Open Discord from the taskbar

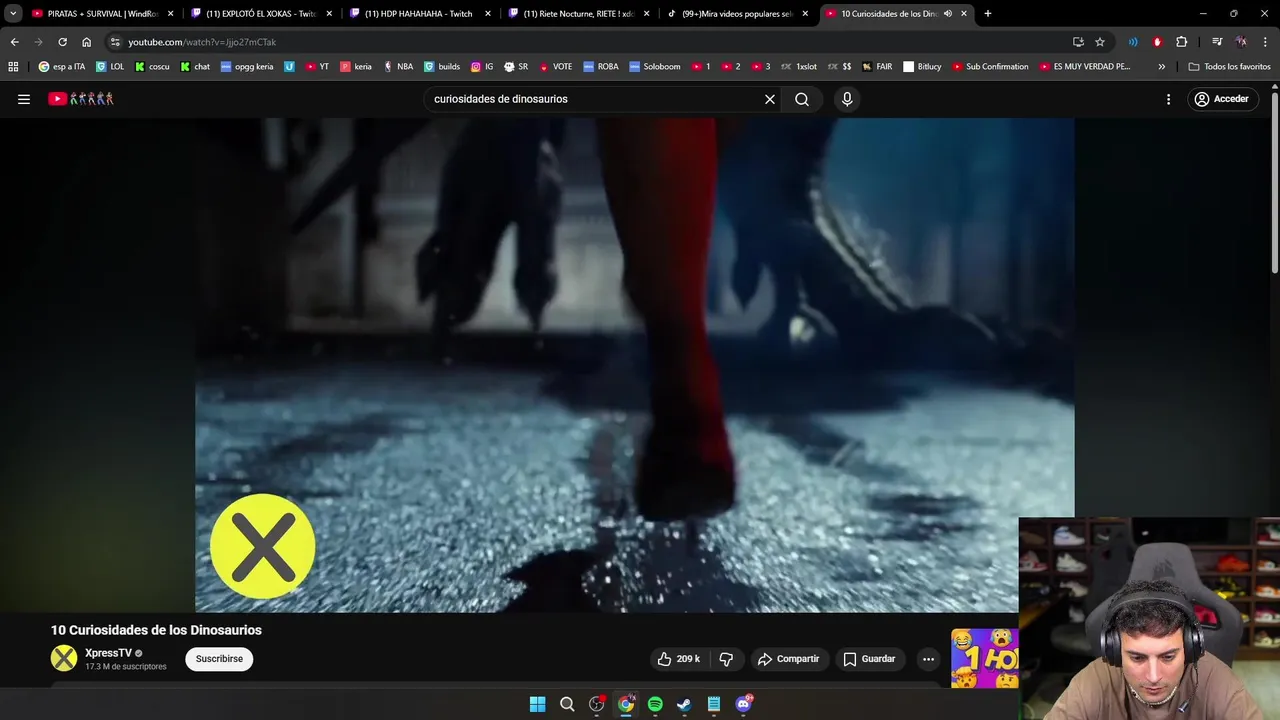tap(743, 704)
